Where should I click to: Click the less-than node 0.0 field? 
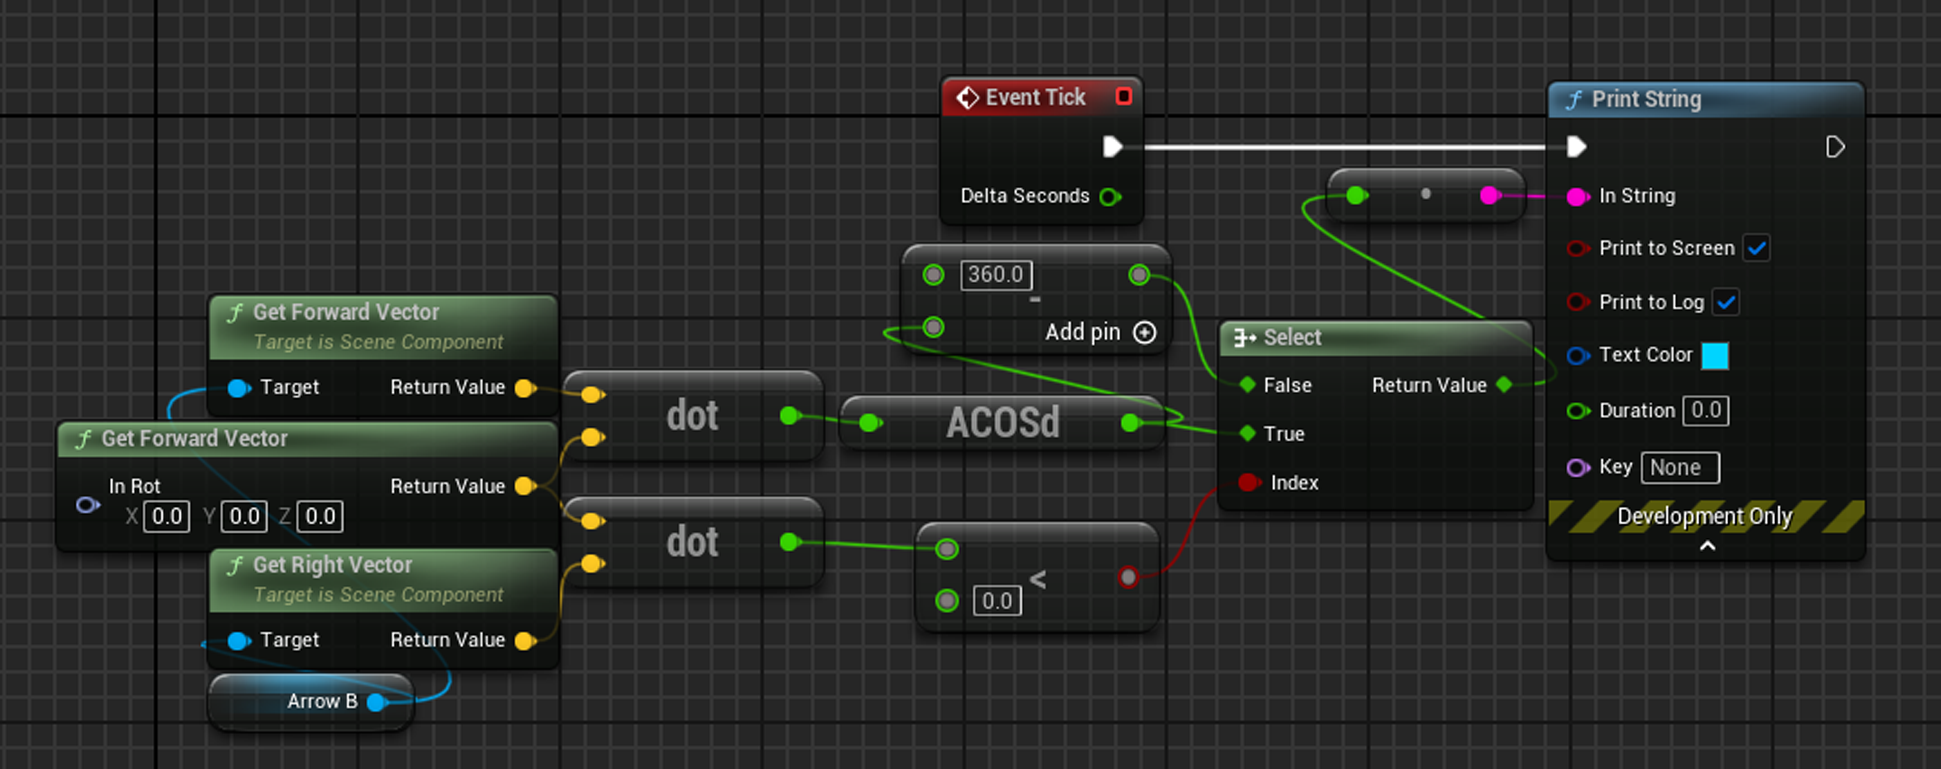pos(997,601)
